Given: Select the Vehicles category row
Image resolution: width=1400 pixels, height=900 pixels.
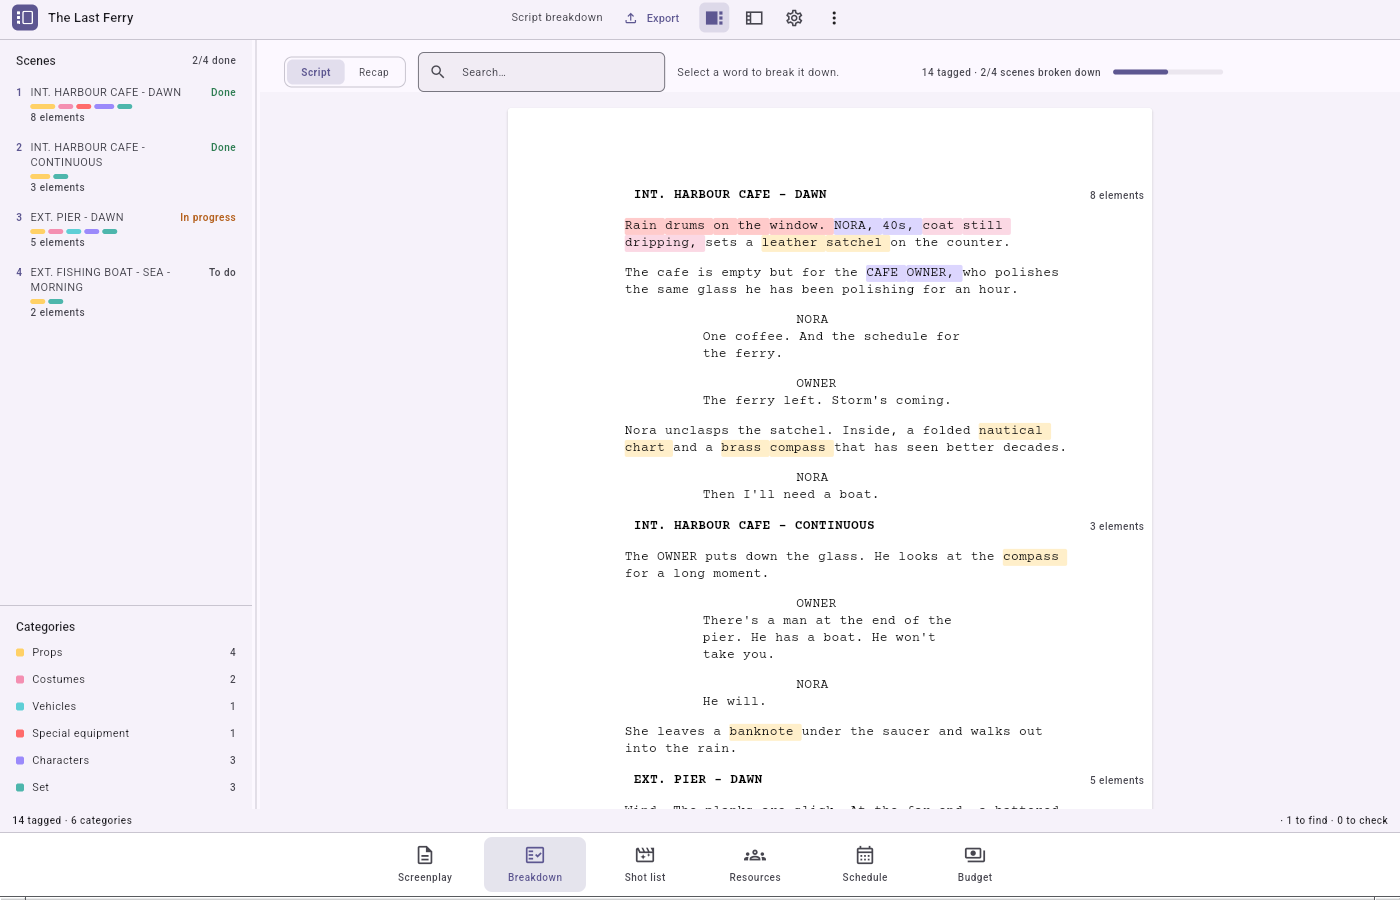Looking at the screenshot, I should click(126, 706).
